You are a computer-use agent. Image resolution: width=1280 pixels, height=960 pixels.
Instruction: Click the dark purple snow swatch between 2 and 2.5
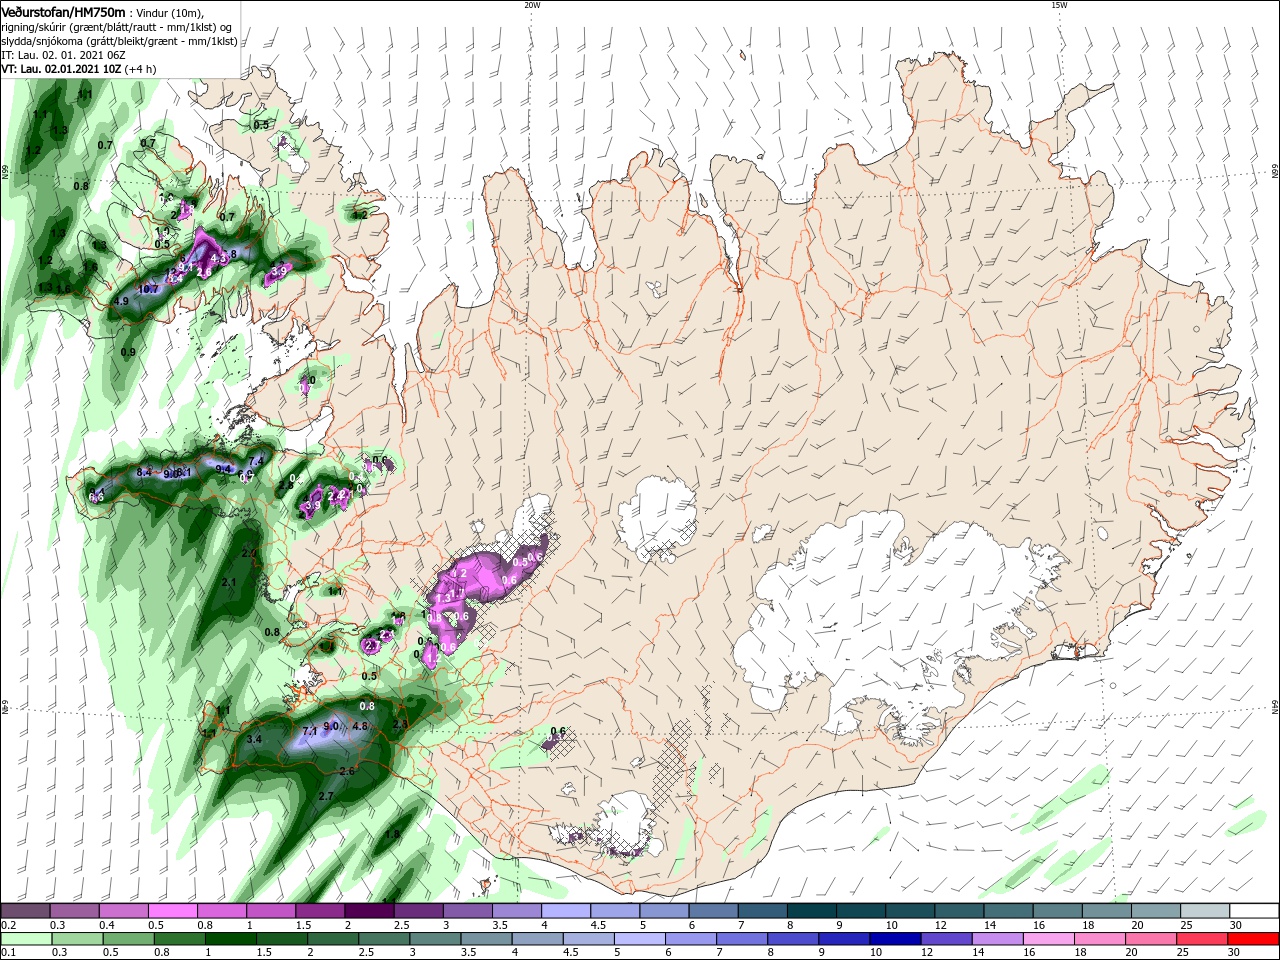coord(369,911)
